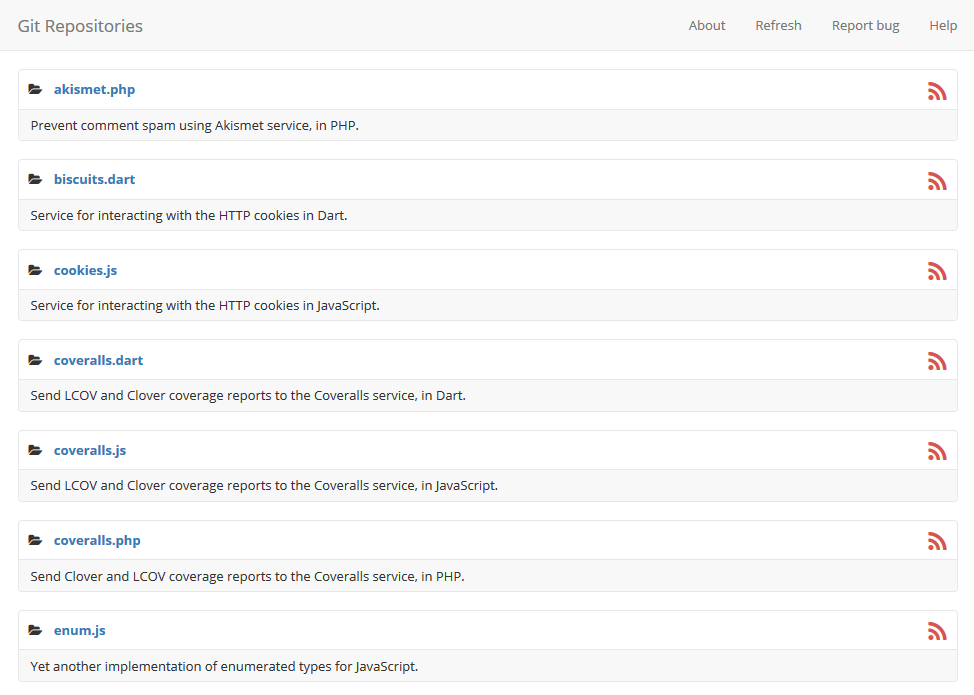This screenshot has width=974, height=695.
Task: Click the folder icon next to coveralls.dart
Action: click(36, 359)
